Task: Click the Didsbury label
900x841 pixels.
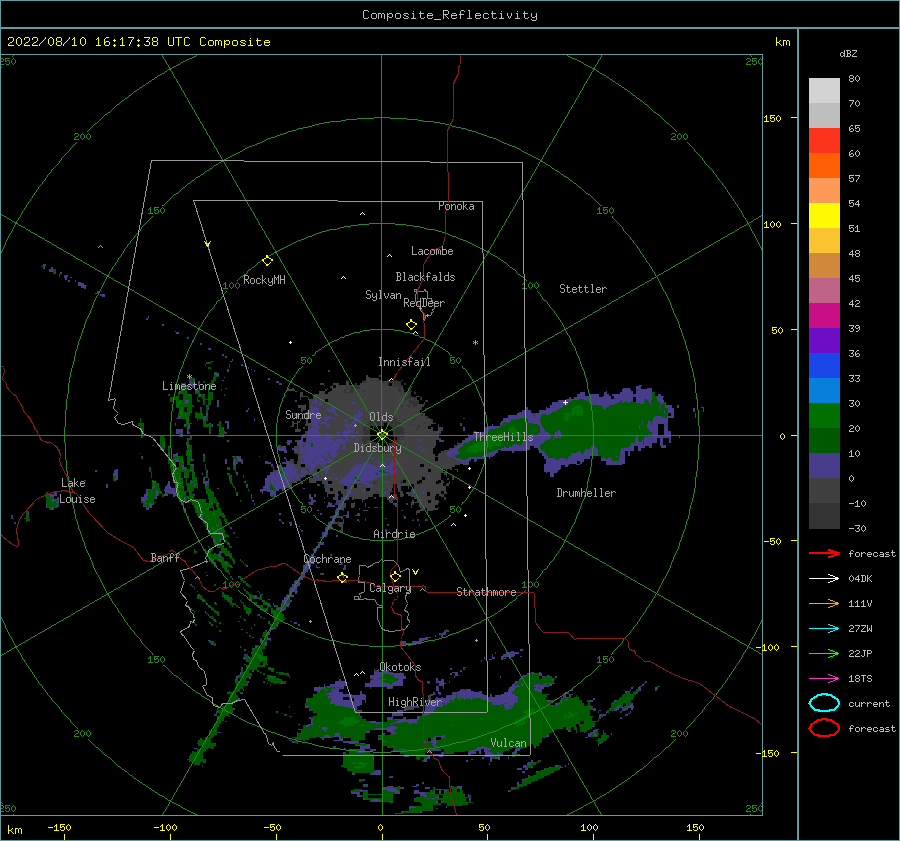Action: [x=378, y=448]
